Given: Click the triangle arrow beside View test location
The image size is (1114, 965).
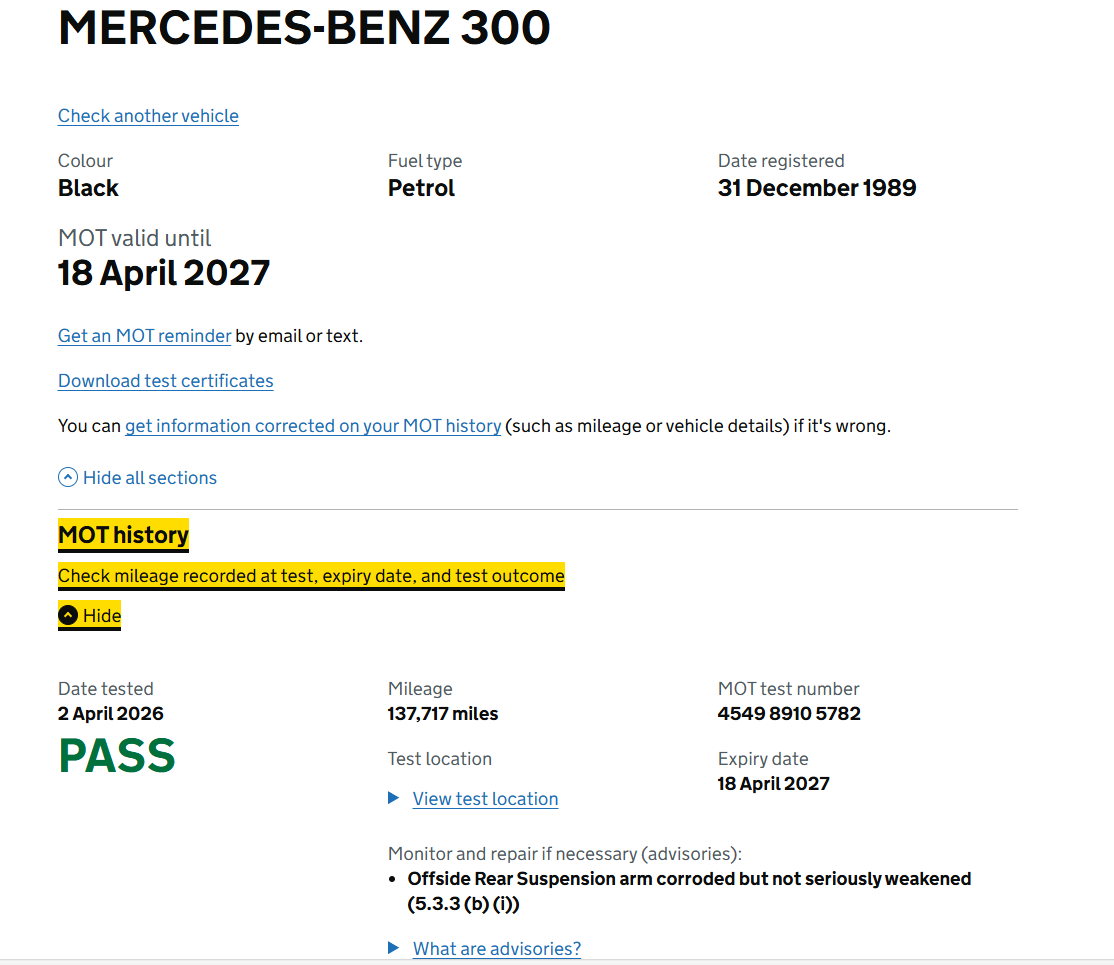Looking at the screenshot, I should (394, 798).
